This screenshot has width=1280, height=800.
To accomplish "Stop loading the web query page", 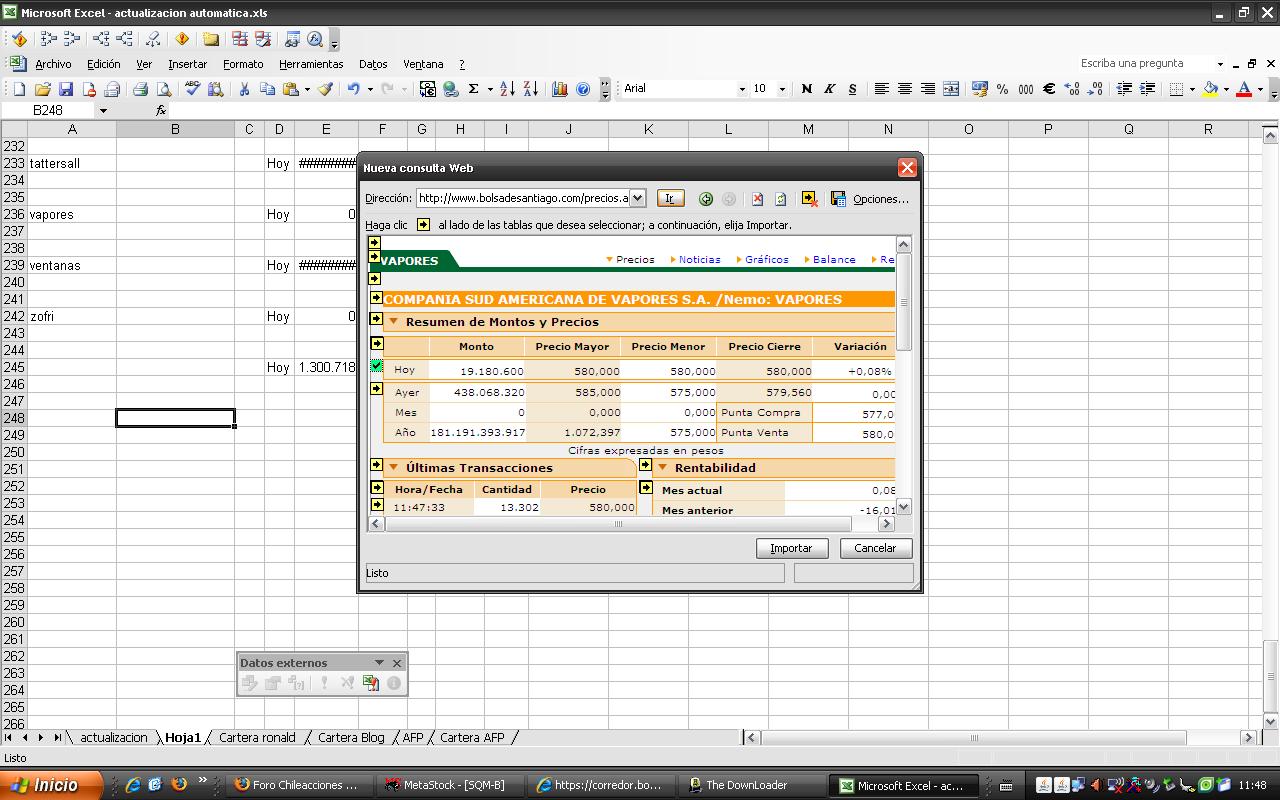I will point(758,199).
